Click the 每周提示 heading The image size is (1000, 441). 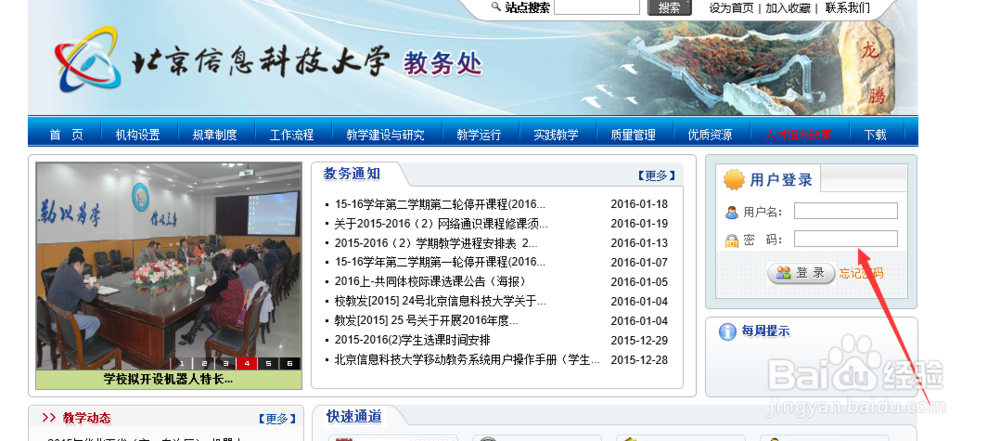(x=765, y=331)
